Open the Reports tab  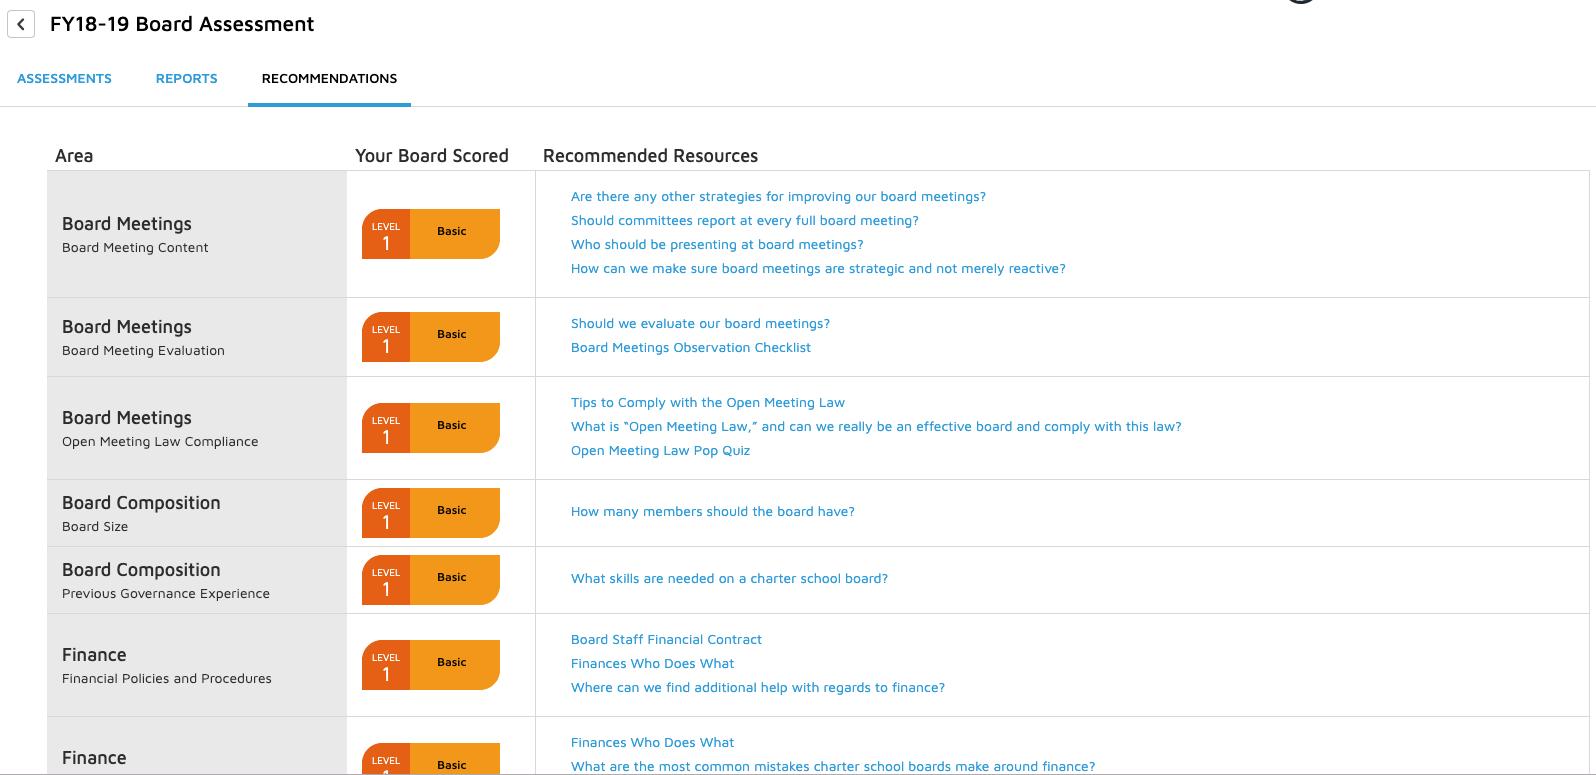(x=186, y=78)
